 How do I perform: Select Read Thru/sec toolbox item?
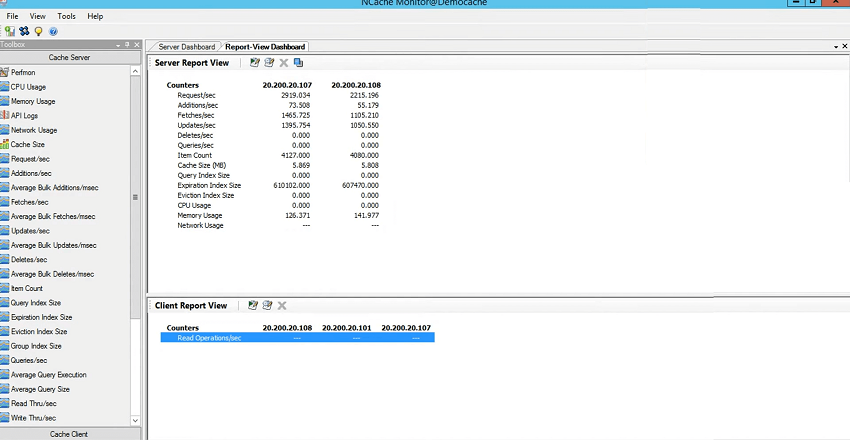tap(34, 404)
